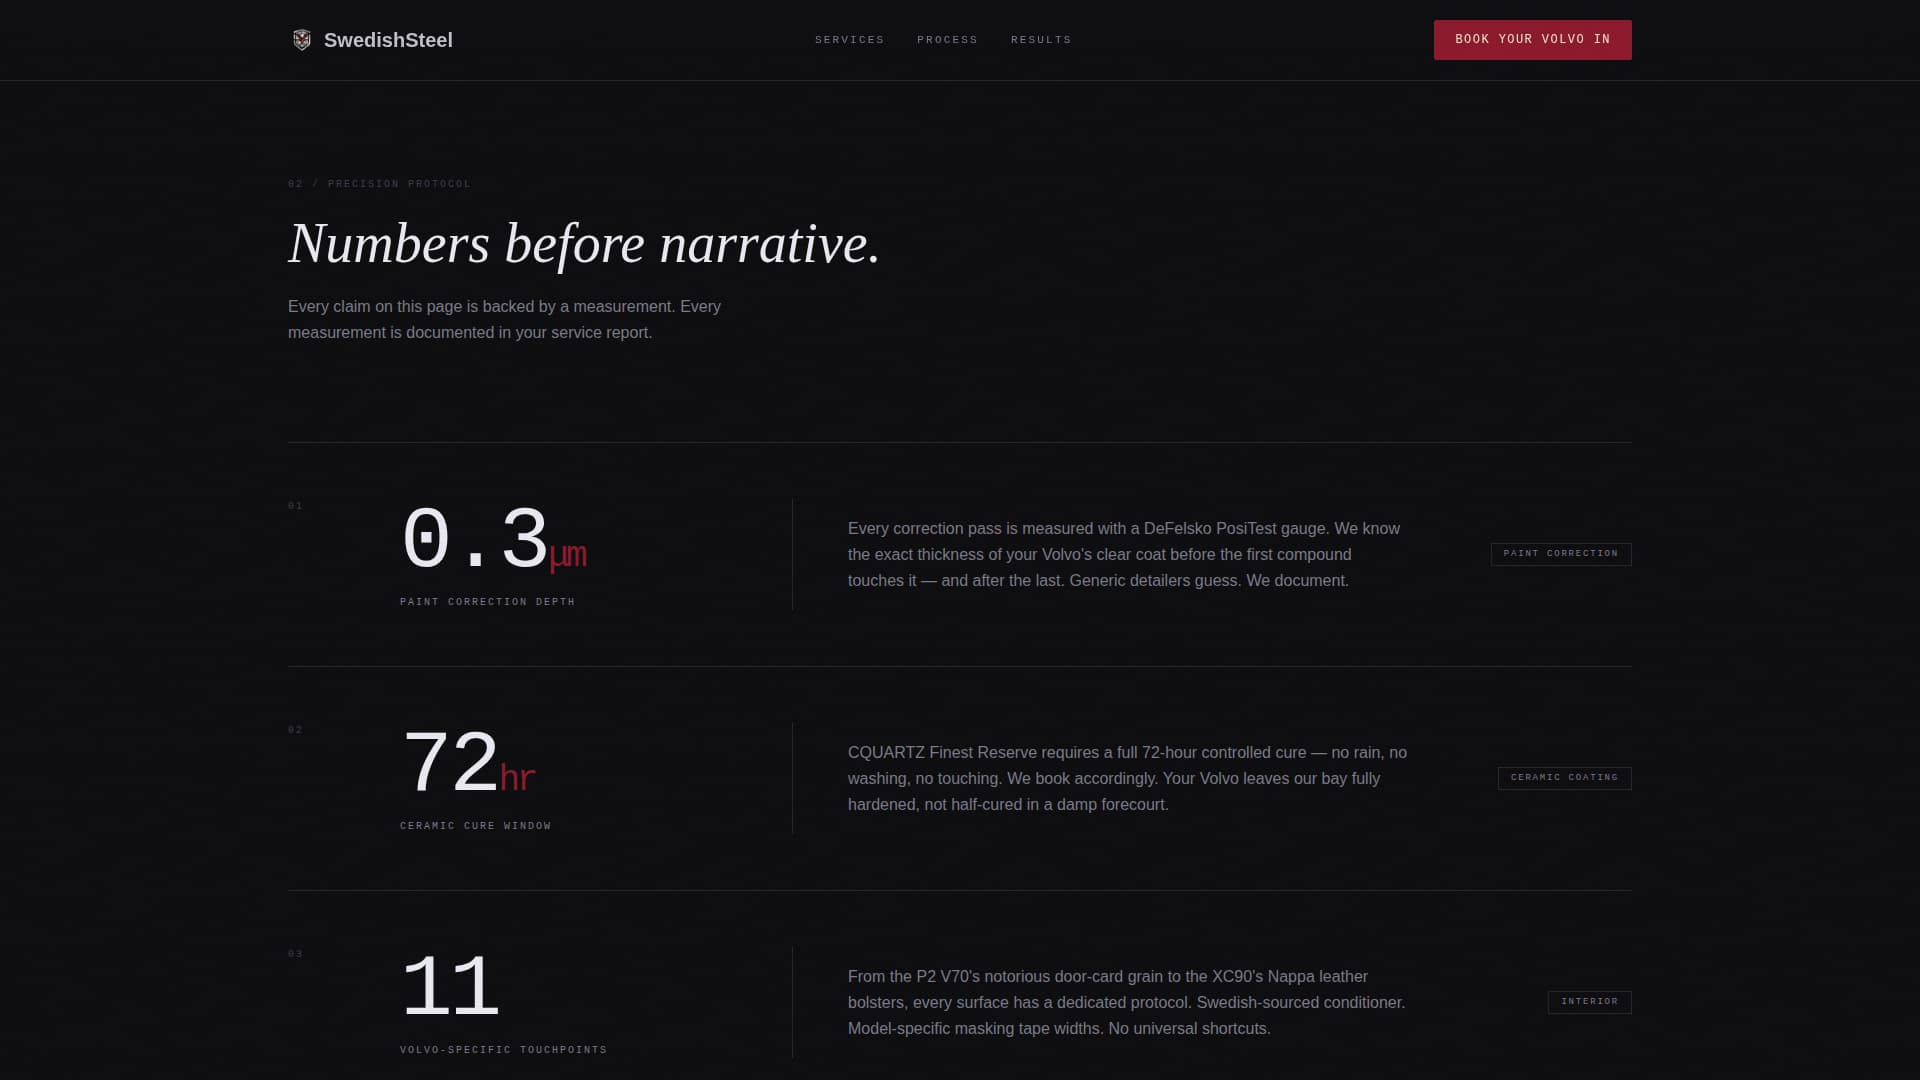Click the P2 V70 door-card paragraph
1920x1080 pixels.
tap(1126, 1002)
